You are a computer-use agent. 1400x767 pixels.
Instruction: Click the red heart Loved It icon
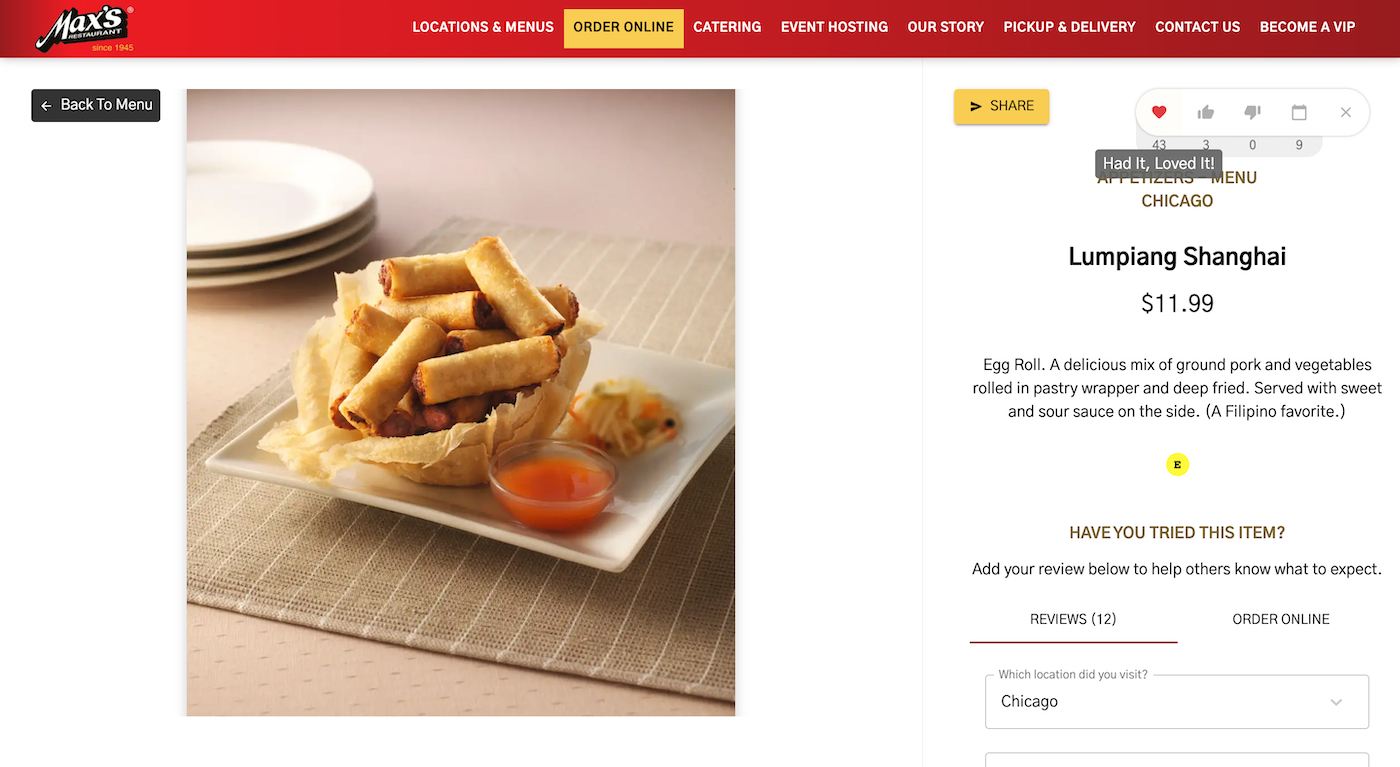(1159, 112)
